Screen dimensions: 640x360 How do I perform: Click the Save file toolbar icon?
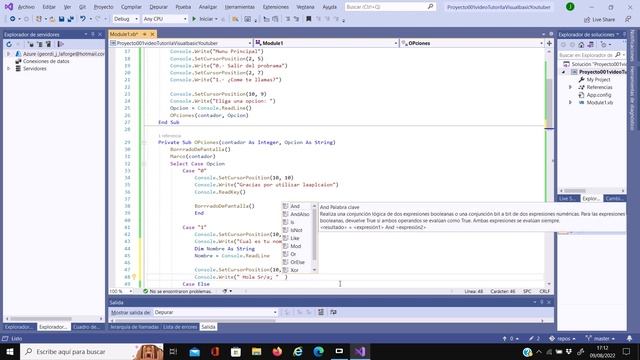62,19
